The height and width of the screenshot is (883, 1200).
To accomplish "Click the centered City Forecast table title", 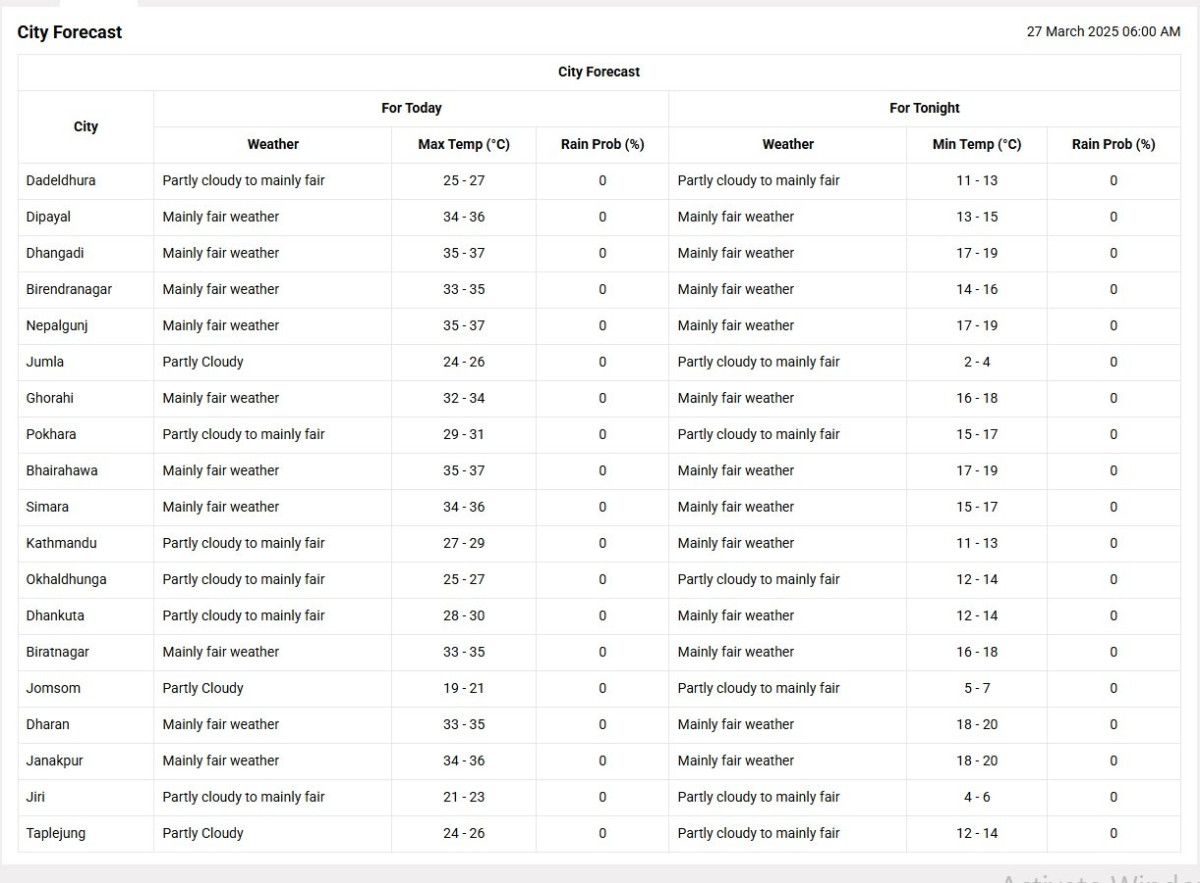I will click(599, 72).
